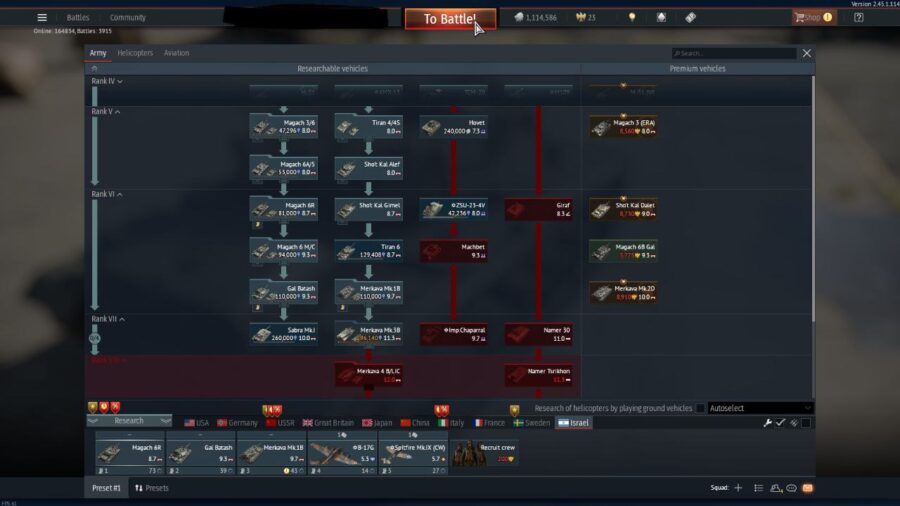The width and height of the screenshot is (900, 506).
Task: Select the premium Magach 3 (ERA)
Action: [x=623, y=127]
